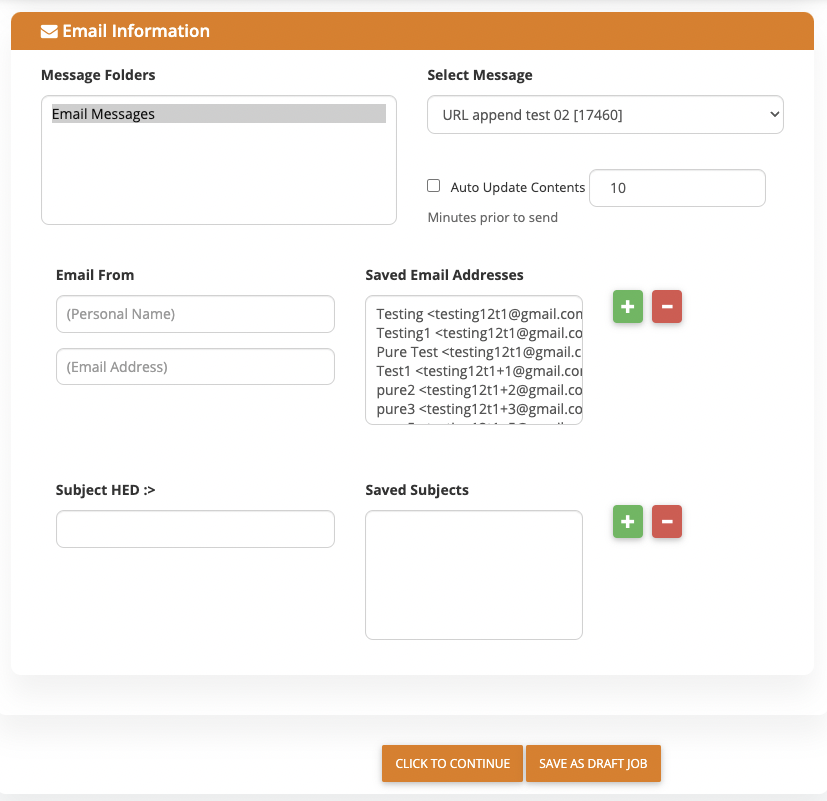The width and height of the screenshot is (827, 801).
Task: Select Testing1 saved email address entry
Action: pos(479,333)
